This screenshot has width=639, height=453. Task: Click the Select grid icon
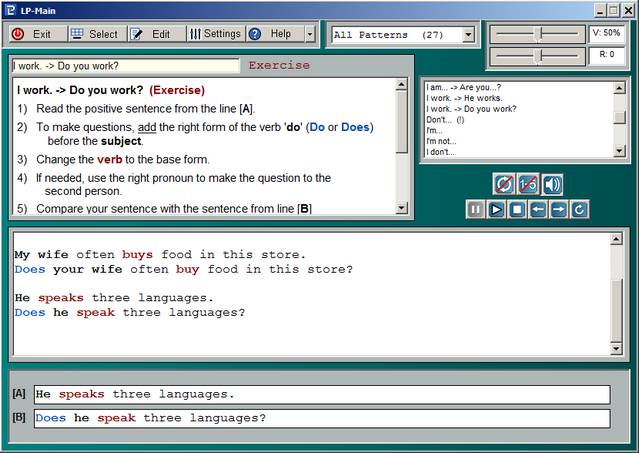pos(77,34)
